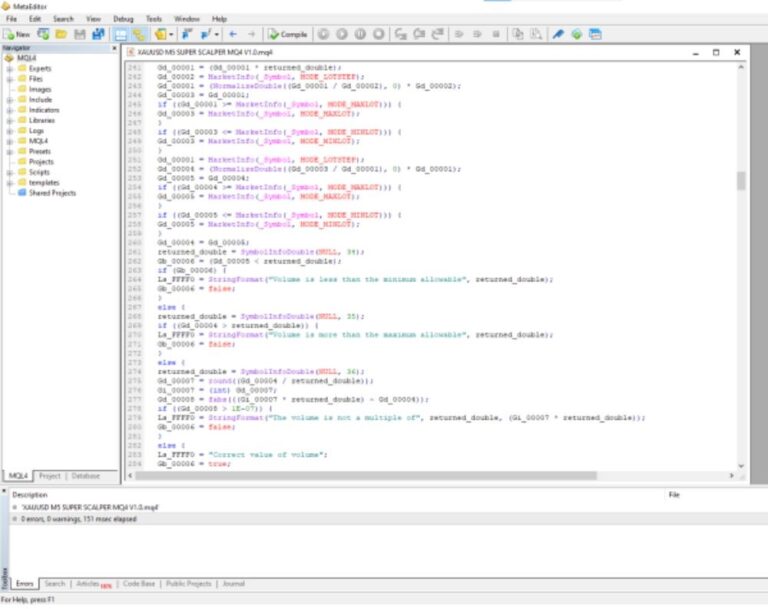Select Shared Projects in Navigator tree
Image resolution: width=768 pixels, height=609 pixels.
pyautogui.click(x=52, y=193)
